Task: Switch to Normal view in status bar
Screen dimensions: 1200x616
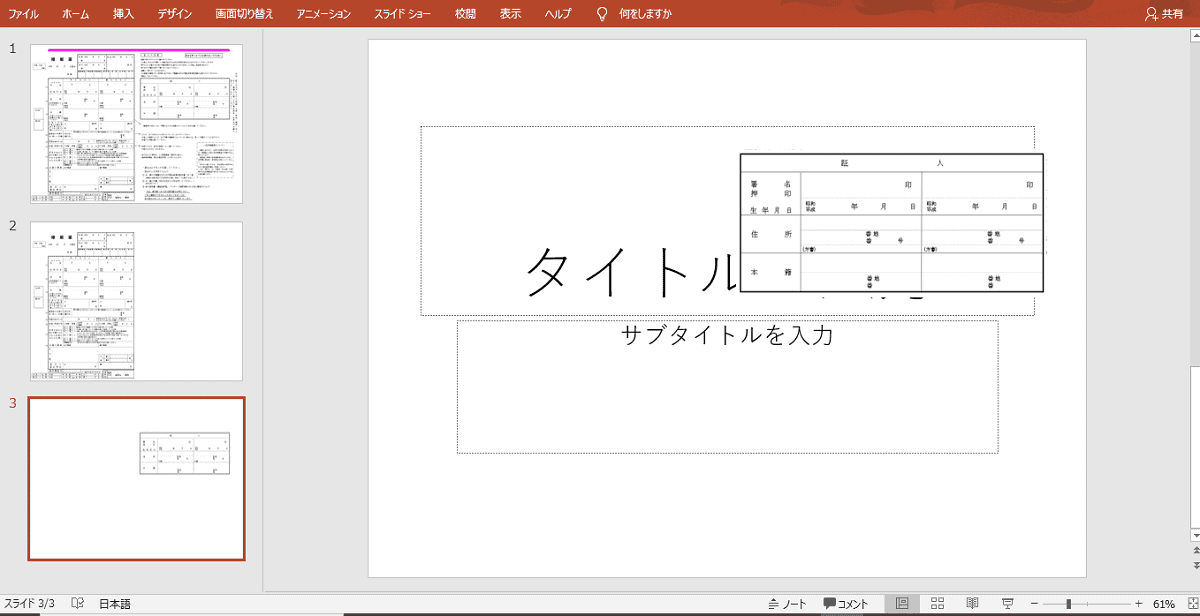Action: (x=902, y=604)
